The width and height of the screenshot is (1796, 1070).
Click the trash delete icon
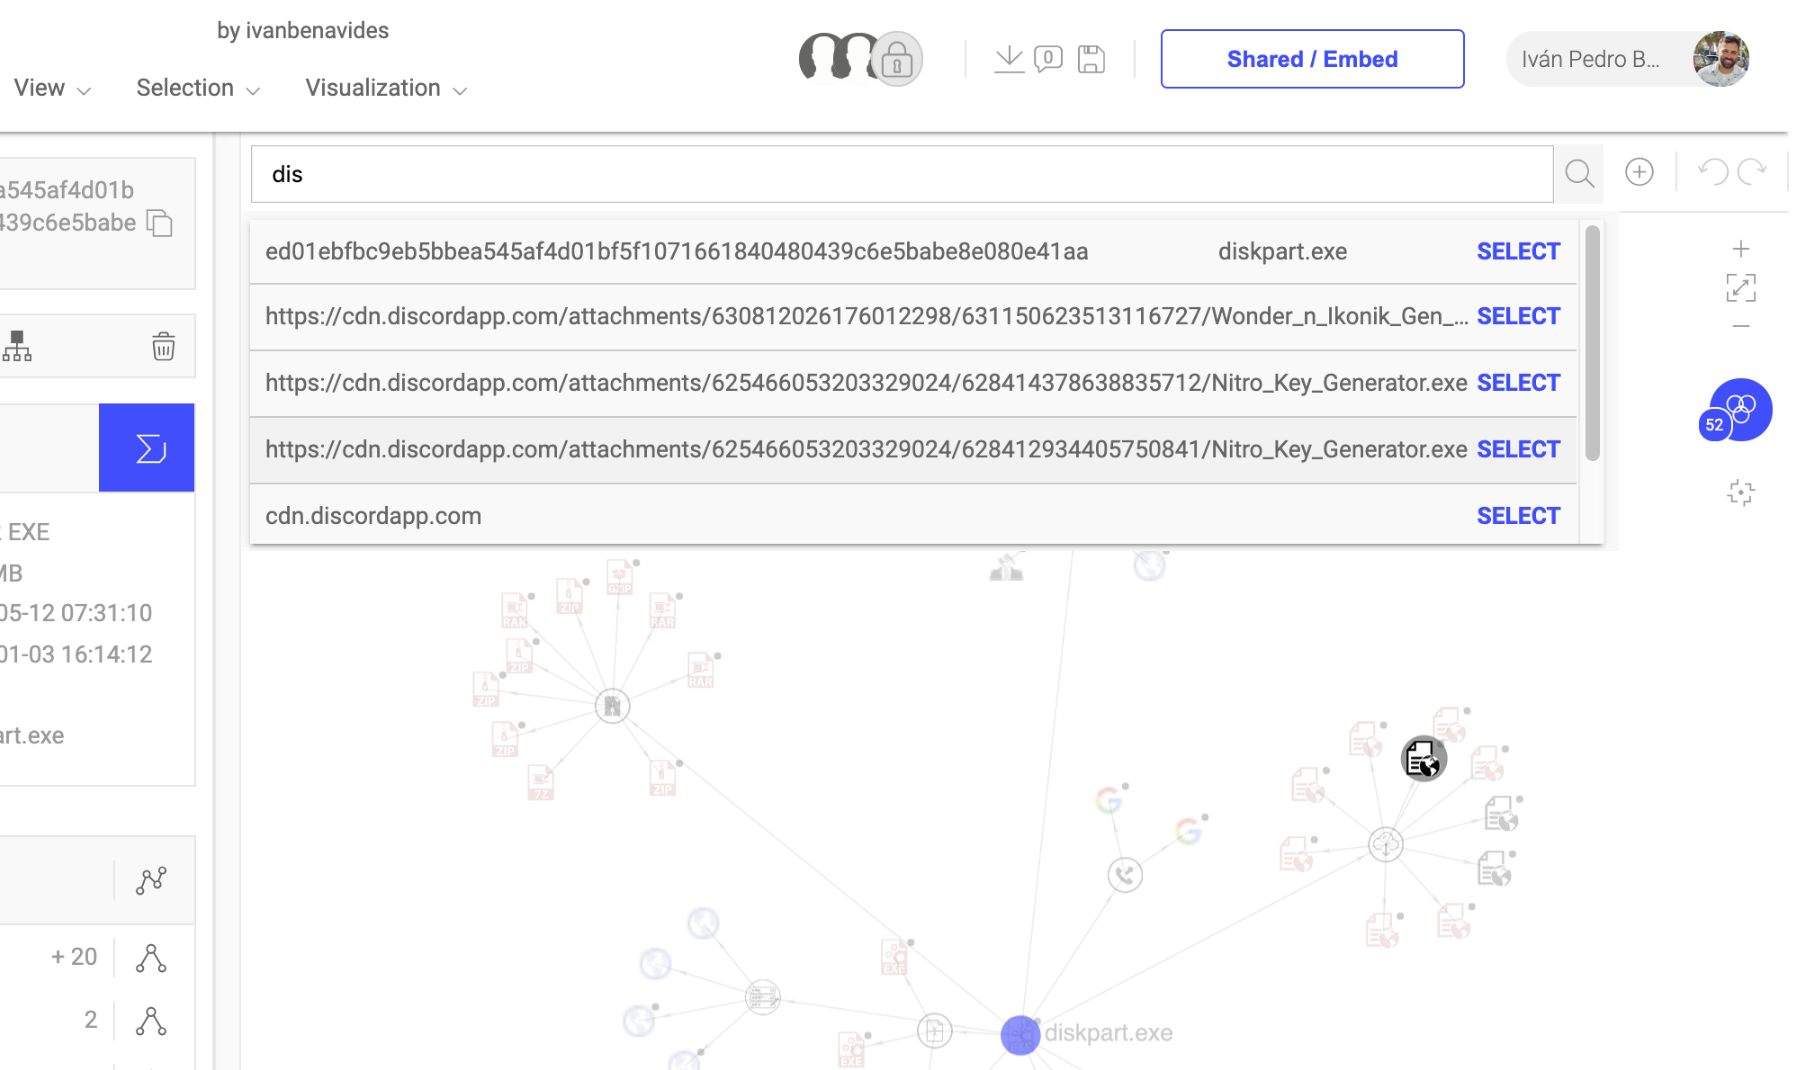point(163,346)
